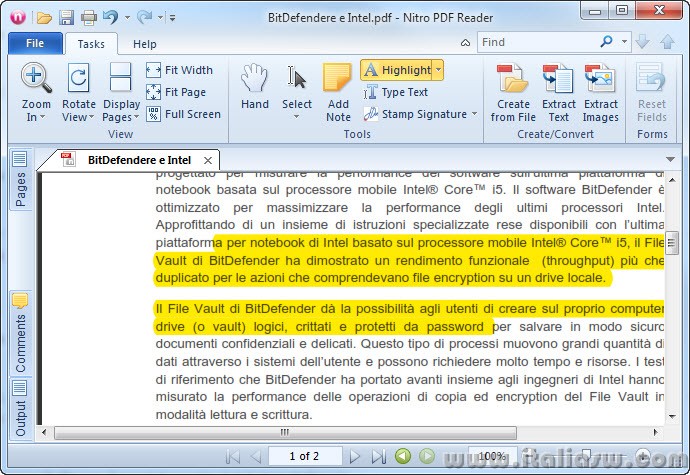Choose Fit Width view

(179, 70)
